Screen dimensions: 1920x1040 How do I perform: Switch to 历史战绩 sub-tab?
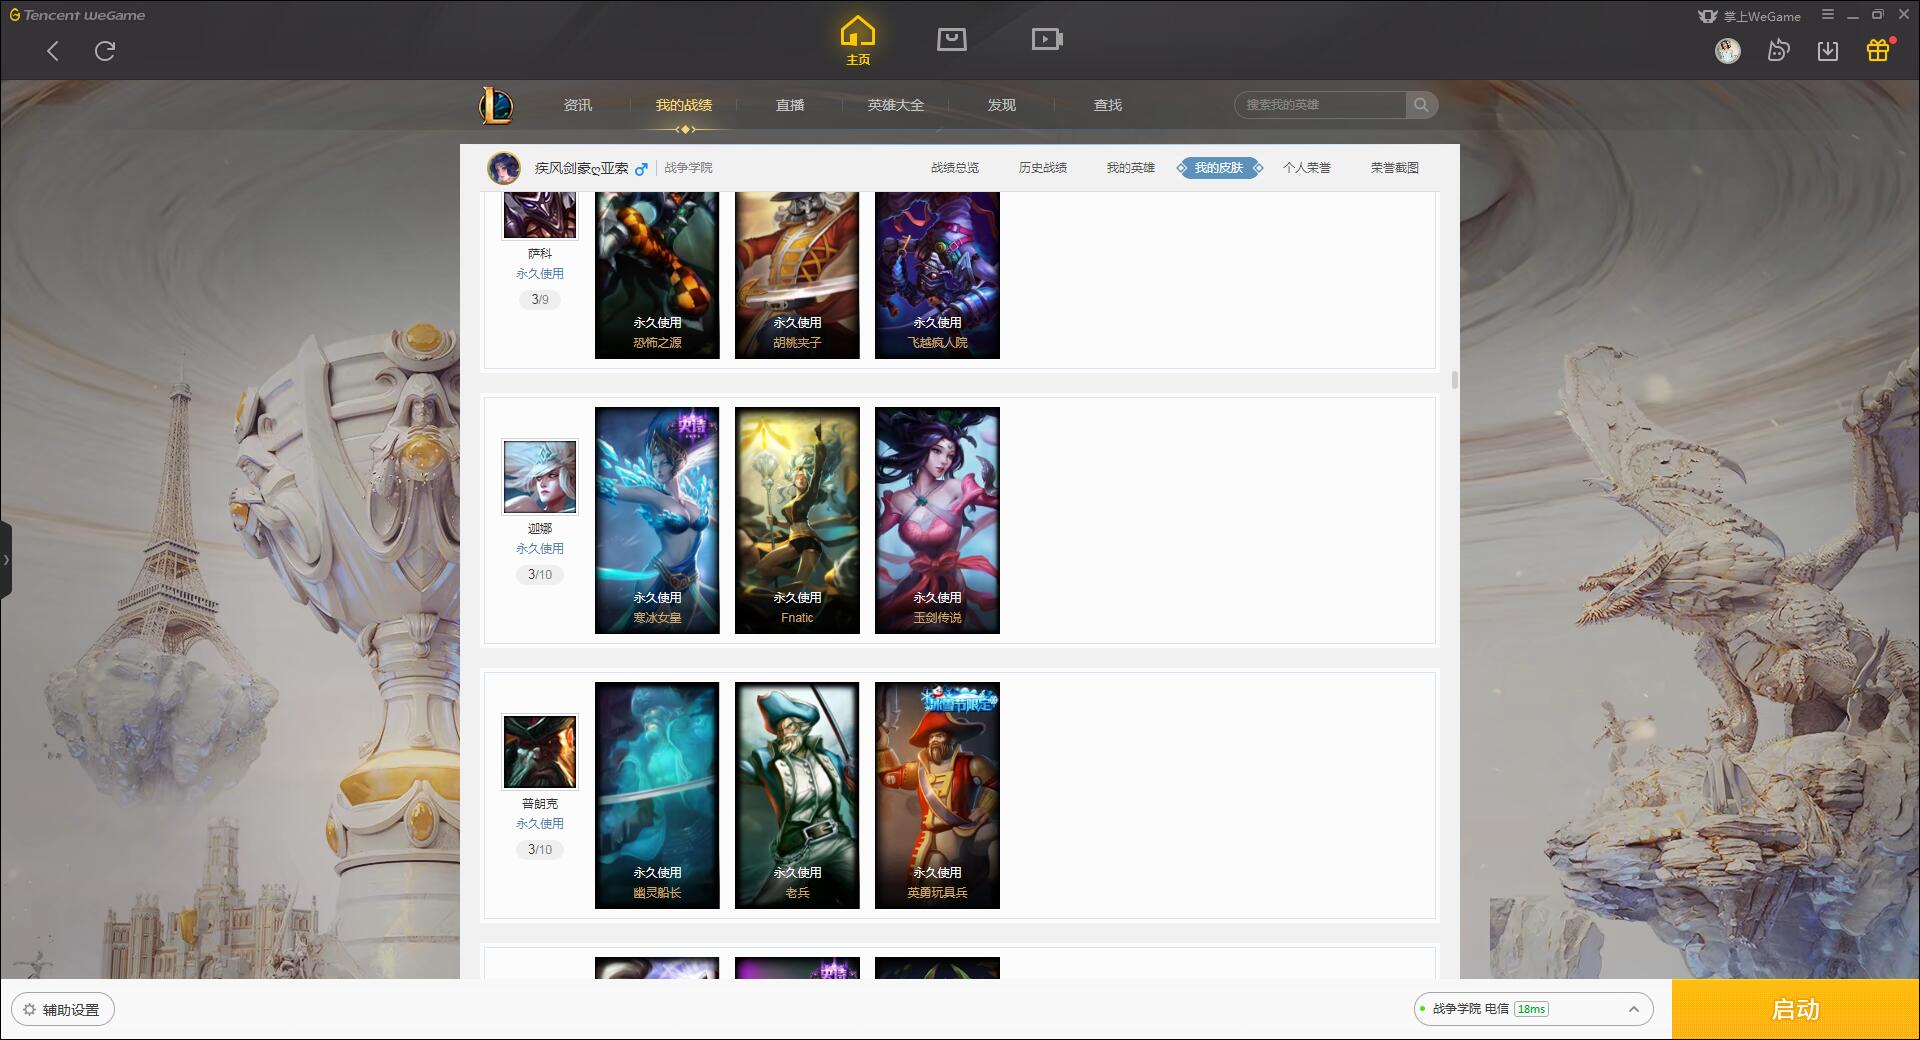click(x=1043, y=168)
